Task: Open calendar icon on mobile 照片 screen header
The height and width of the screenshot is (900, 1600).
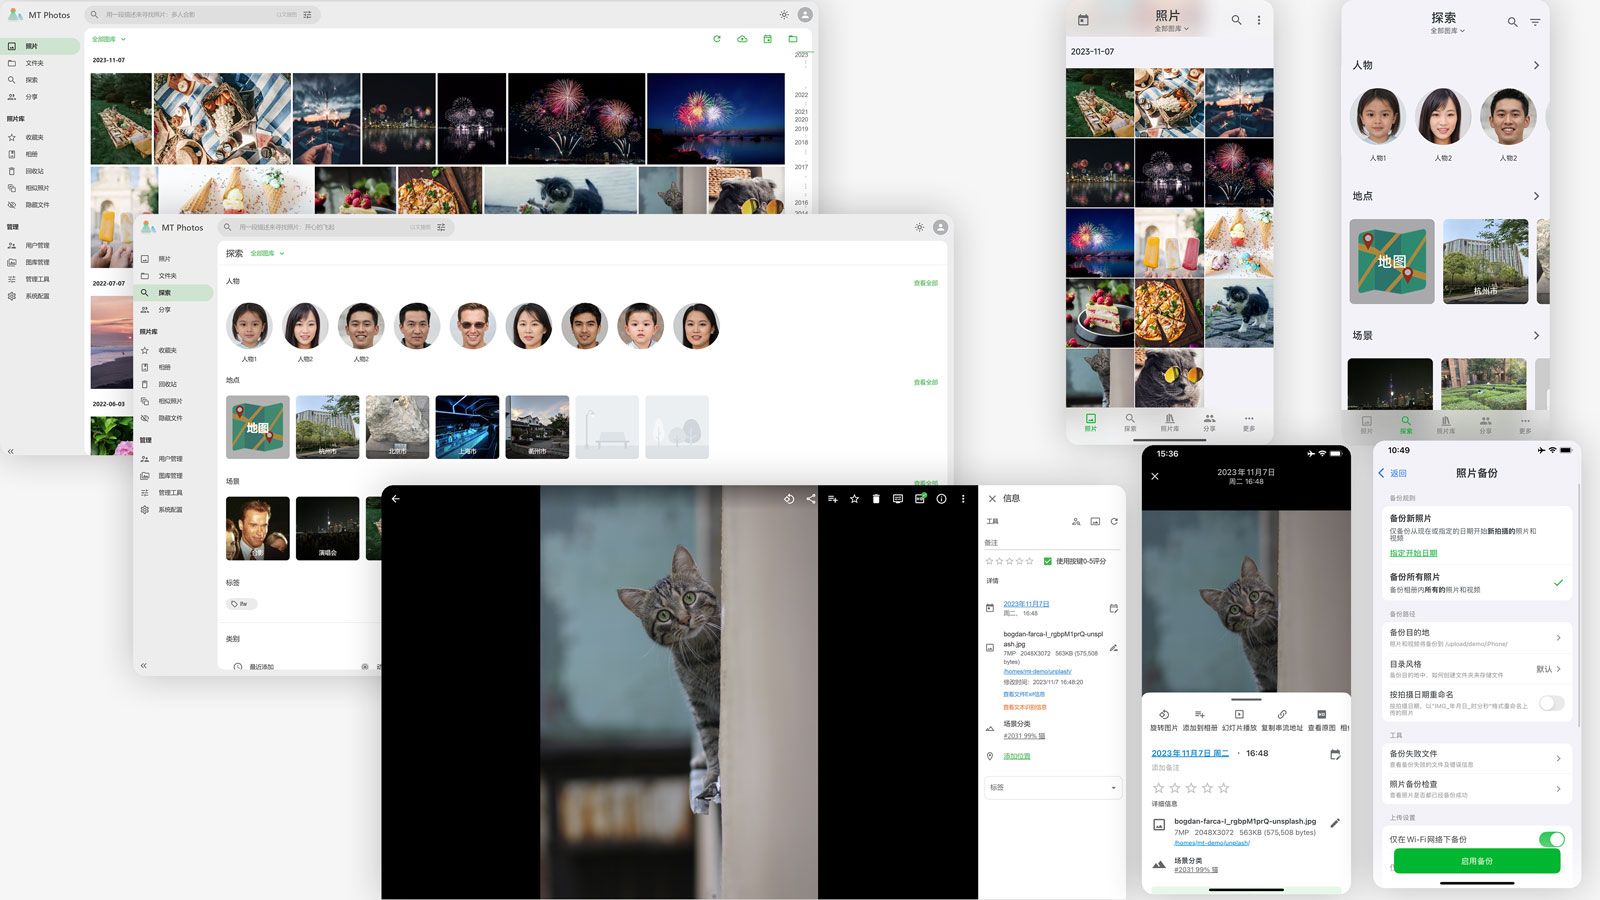Action: click(1083, 20)
